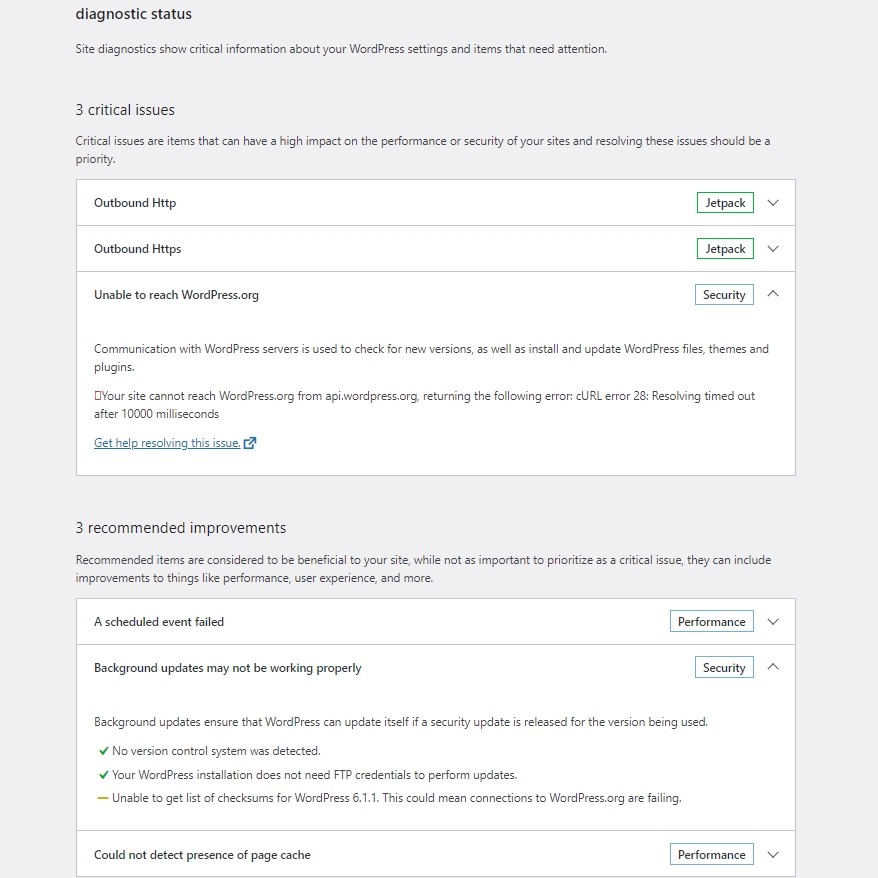Screen dimensions: 878x878
Task: Click the Jetpack badge on Outbound Http
Action: 725,203
